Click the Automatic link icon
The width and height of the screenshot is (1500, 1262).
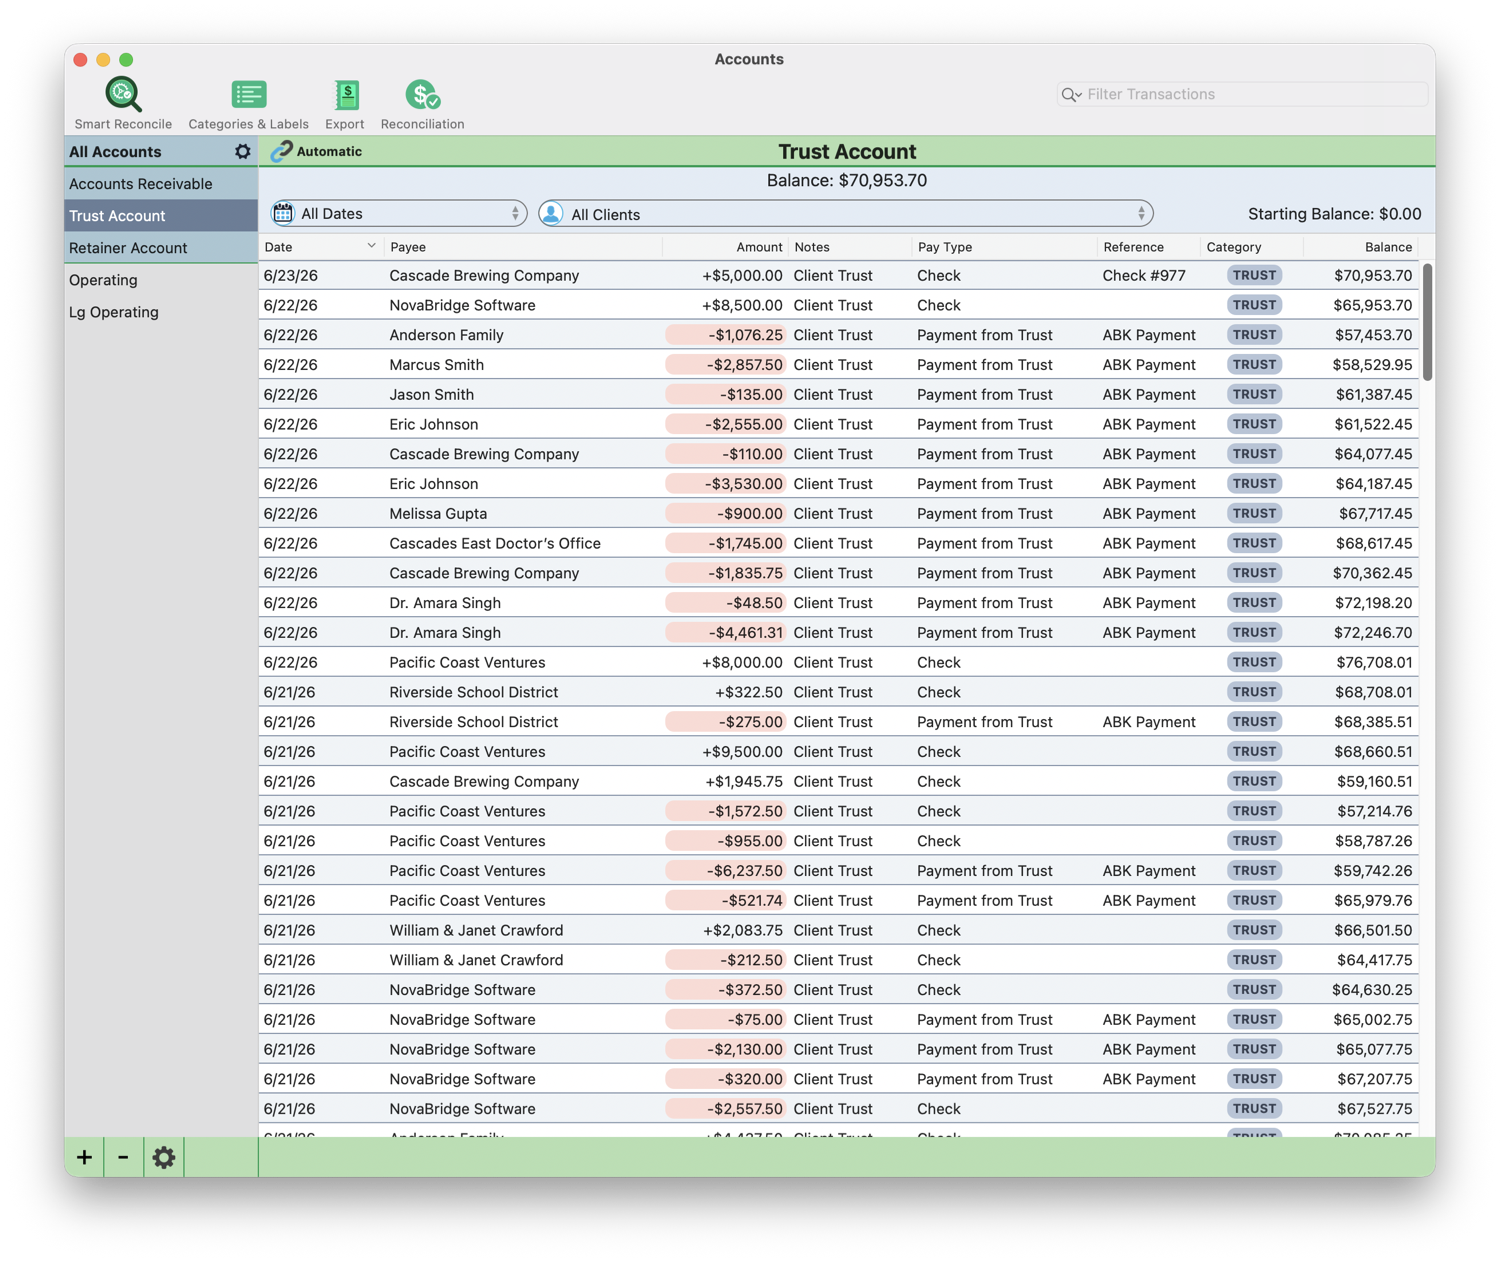click(x=282, y=151)
